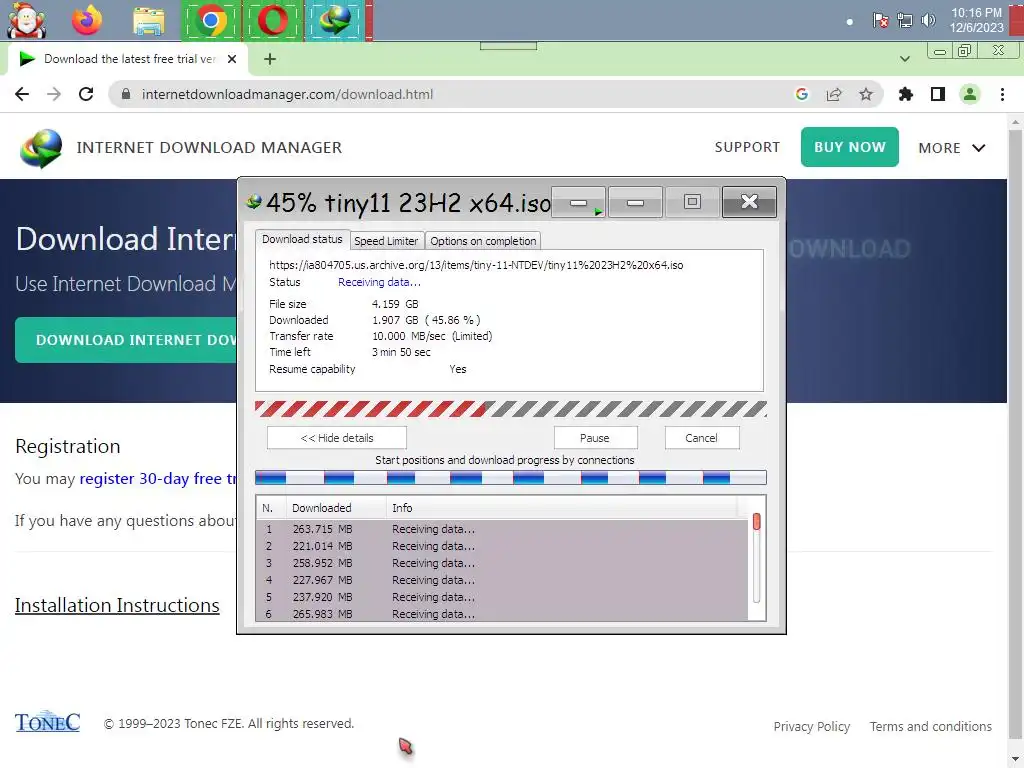Select connection row 2 with 221.014 MB

coord(502,546)
